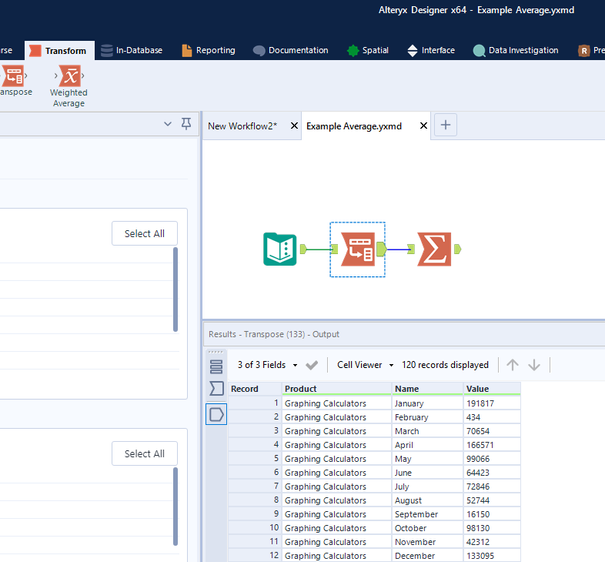Open the Interface tool category

(x=431, y=51)
